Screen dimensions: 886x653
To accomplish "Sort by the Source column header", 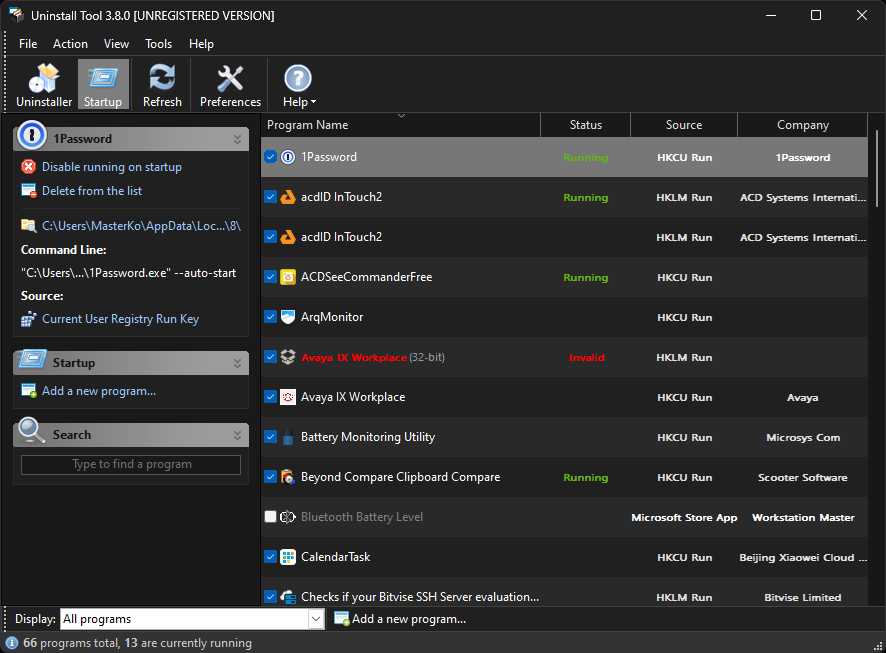I will tap(684, 125).
